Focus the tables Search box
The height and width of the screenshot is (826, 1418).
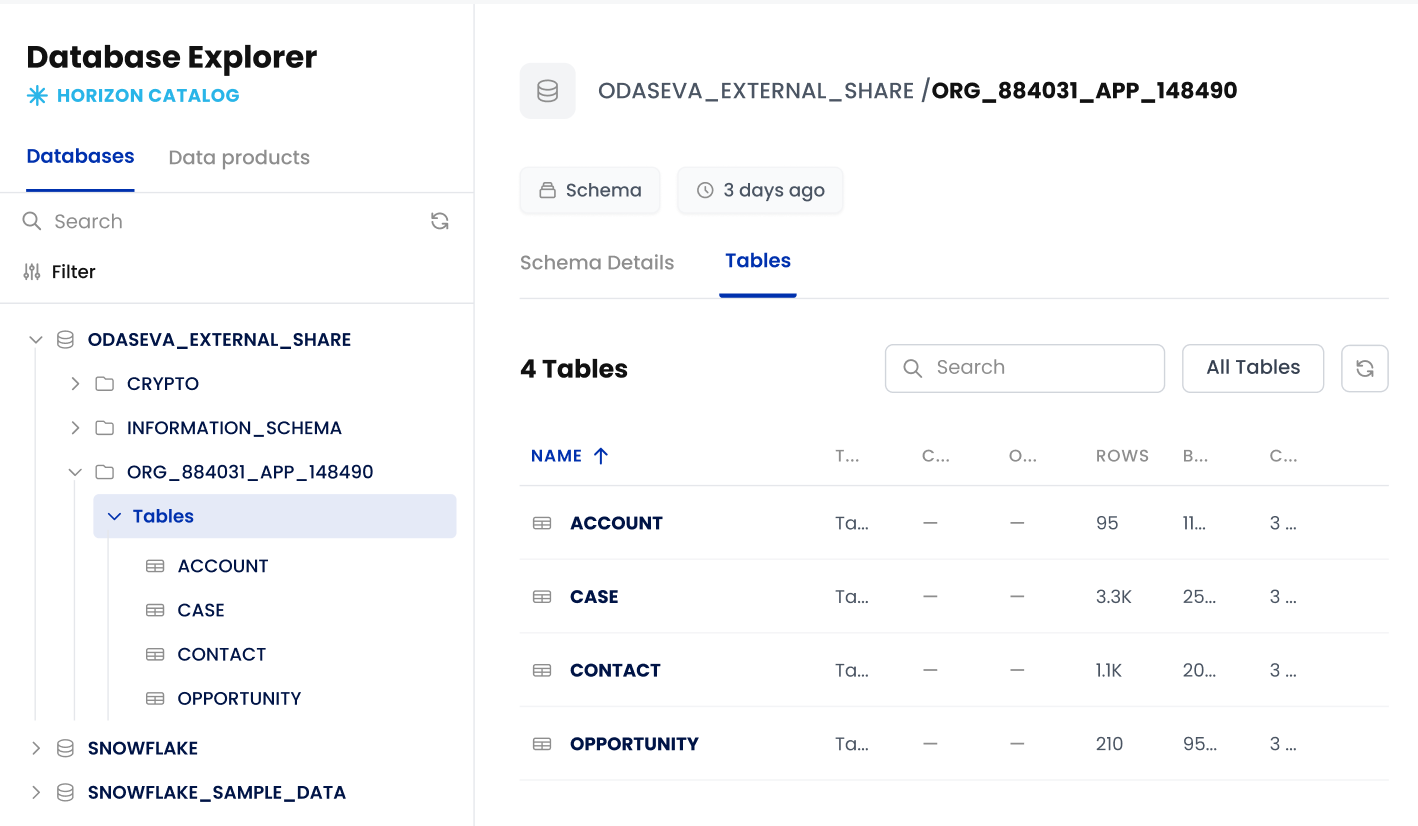pos(1025,368)
